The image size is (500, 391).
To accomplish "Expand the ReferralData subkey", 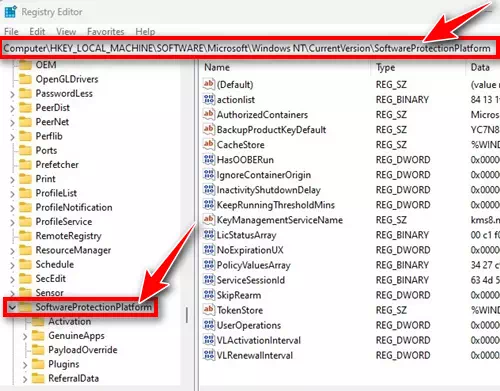I will coord(25,379).
